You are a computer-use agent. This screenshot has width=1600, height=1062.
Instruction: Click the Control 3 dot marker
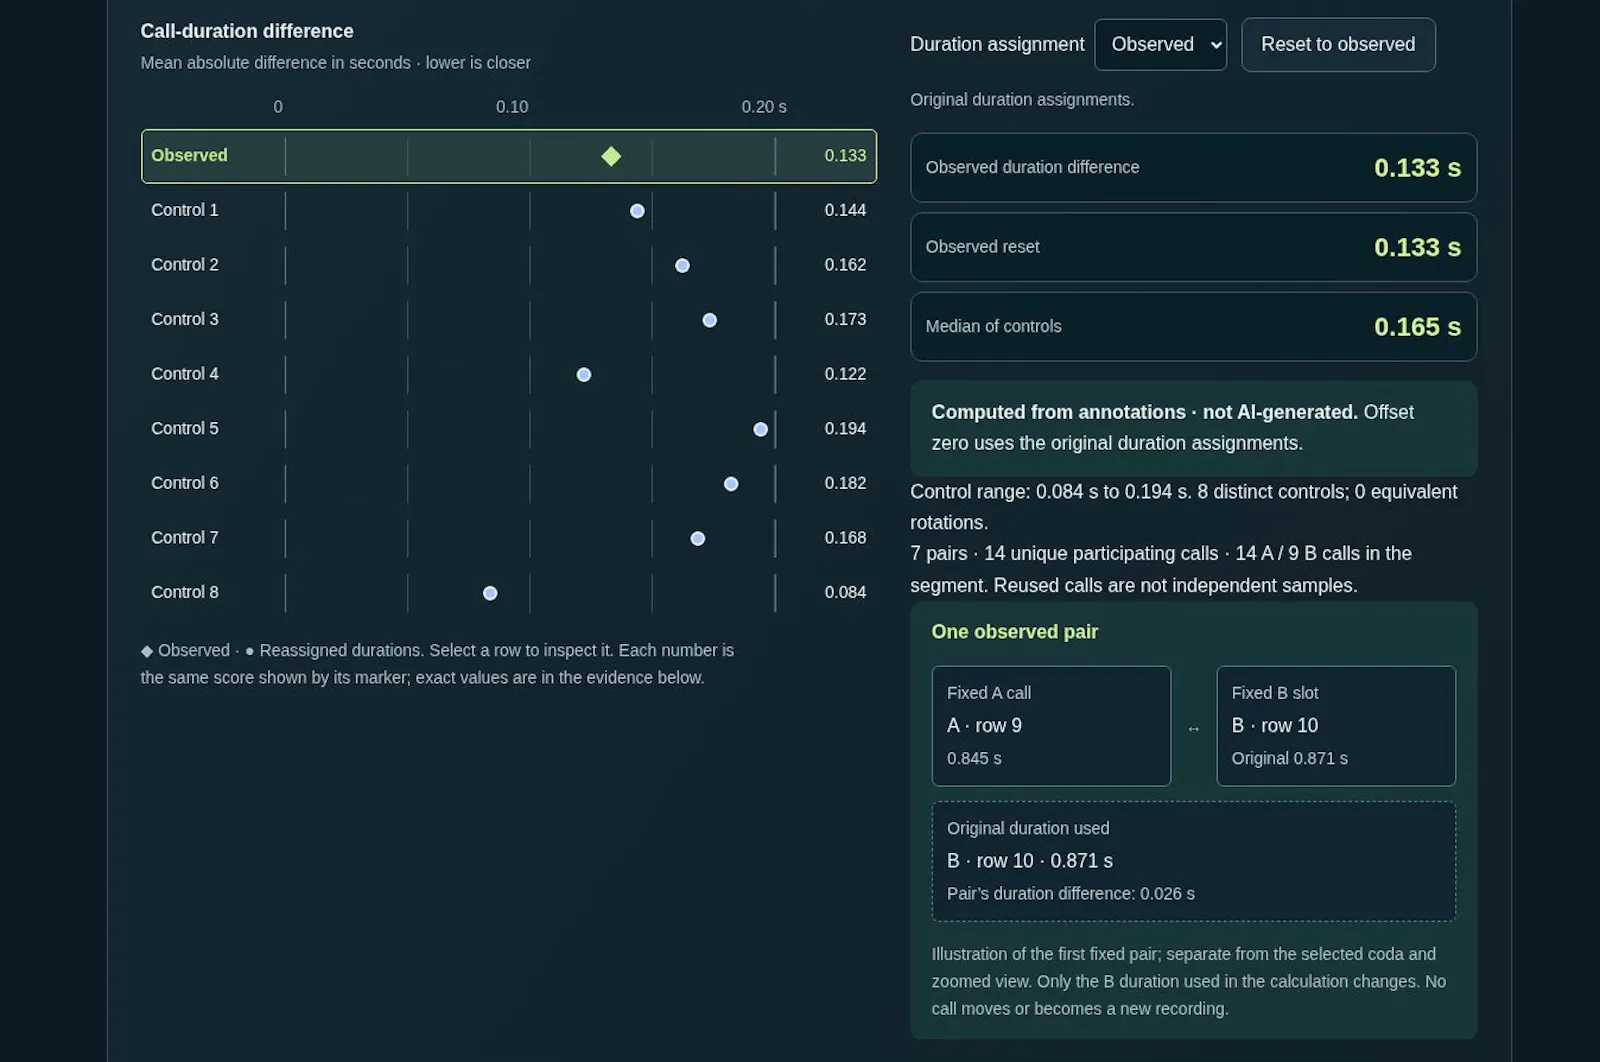click(709, 320)
